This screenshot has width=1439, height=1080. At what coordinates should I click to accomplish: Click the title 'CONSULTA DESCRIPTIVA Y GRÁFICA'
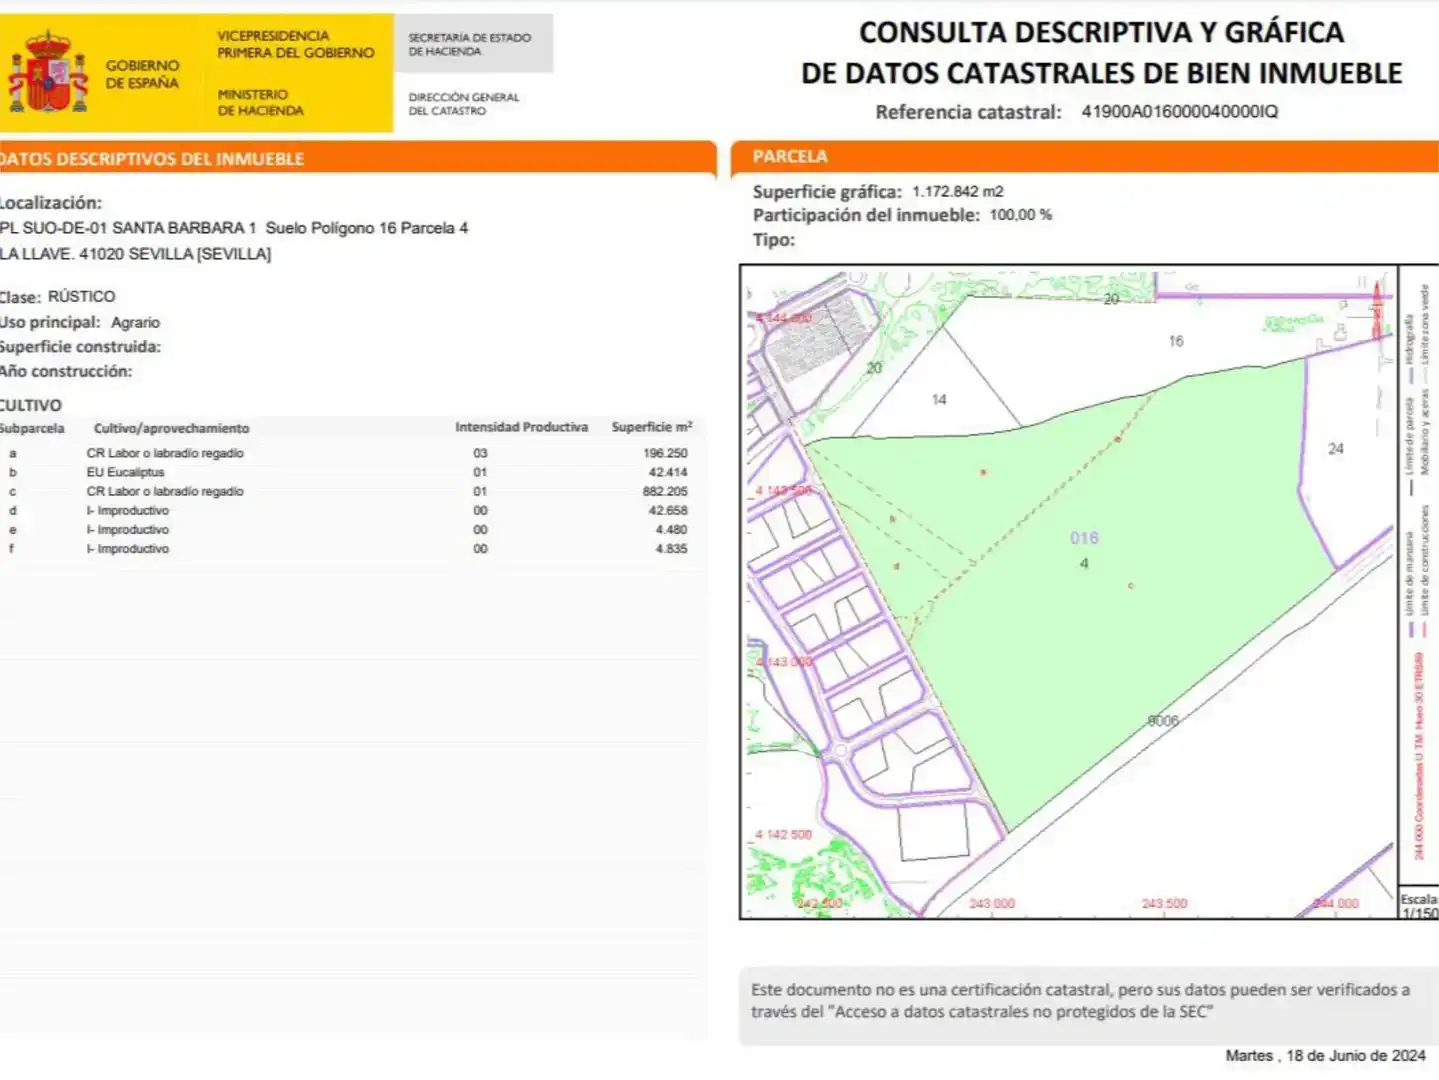tap(1101, 32)
